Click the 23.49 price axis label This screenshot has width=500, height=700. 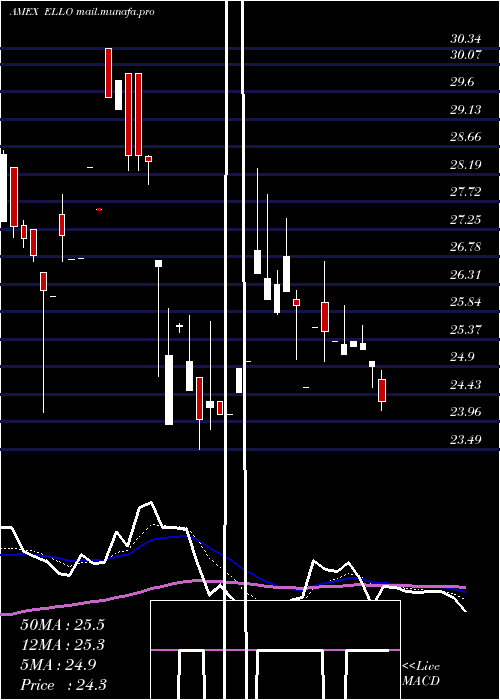(466, 439)
